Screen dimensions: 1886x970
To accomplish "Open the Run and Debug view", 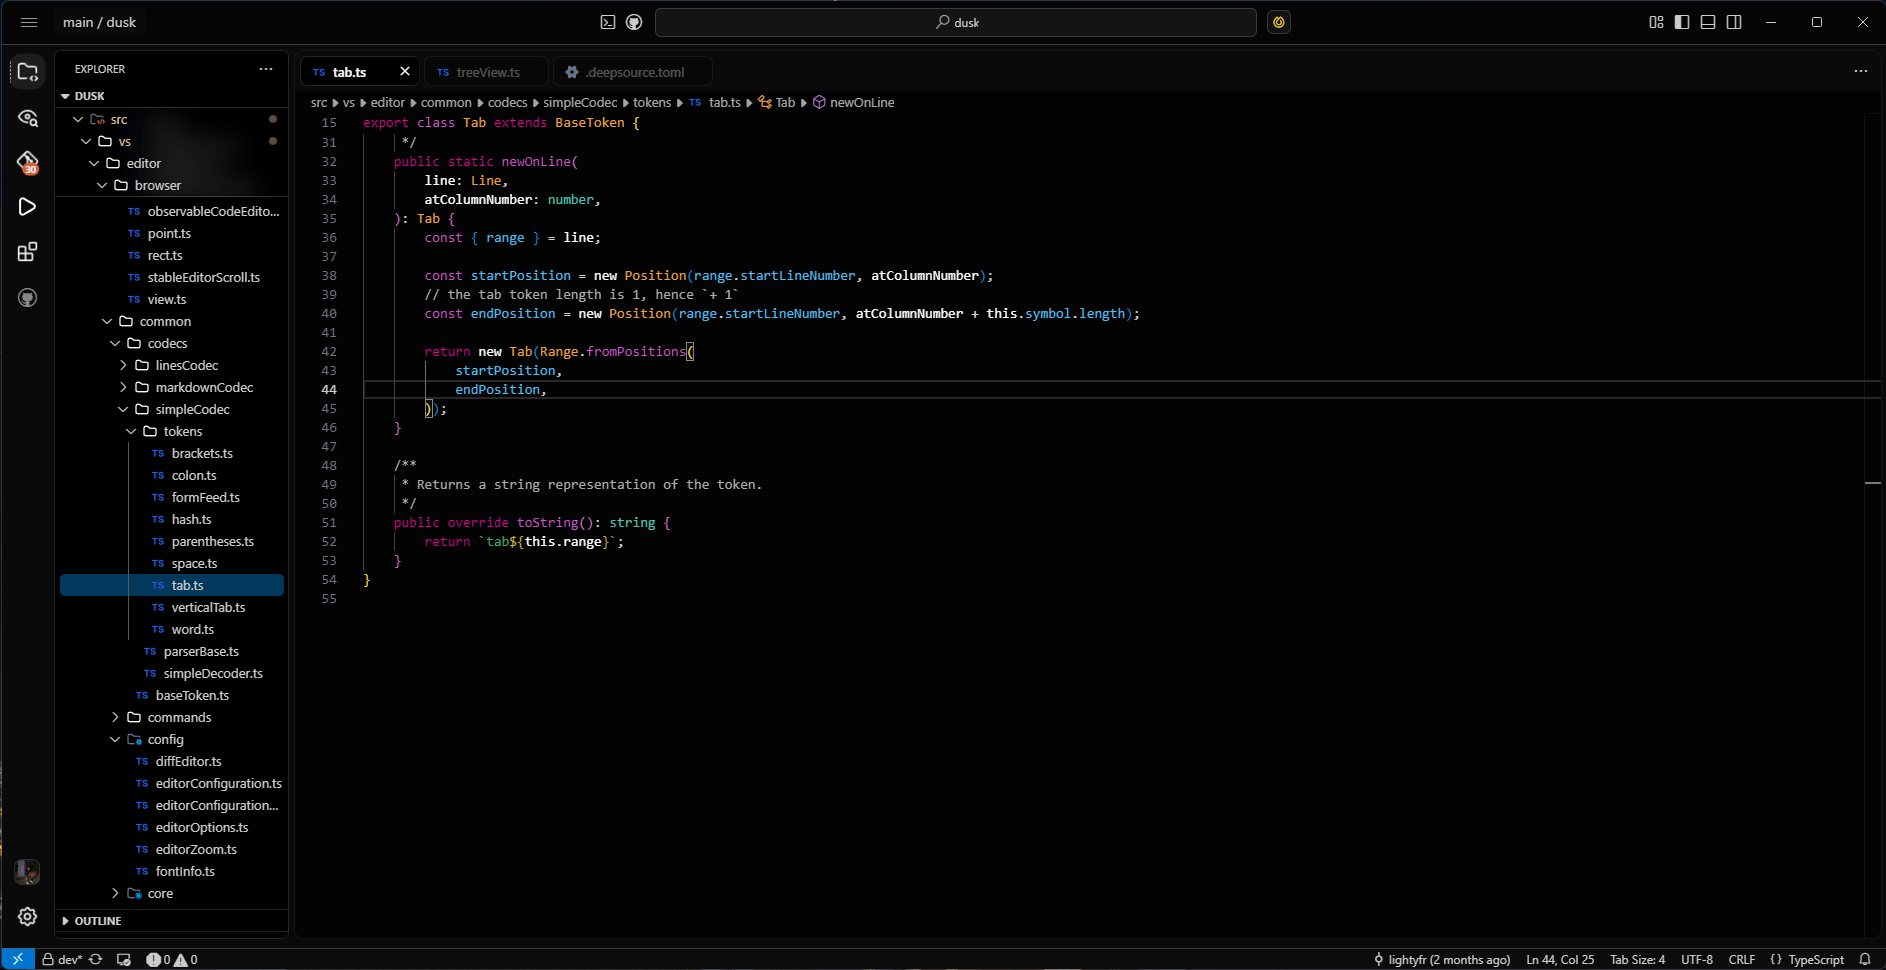I will pyautogui.click(x=28, y=207).
